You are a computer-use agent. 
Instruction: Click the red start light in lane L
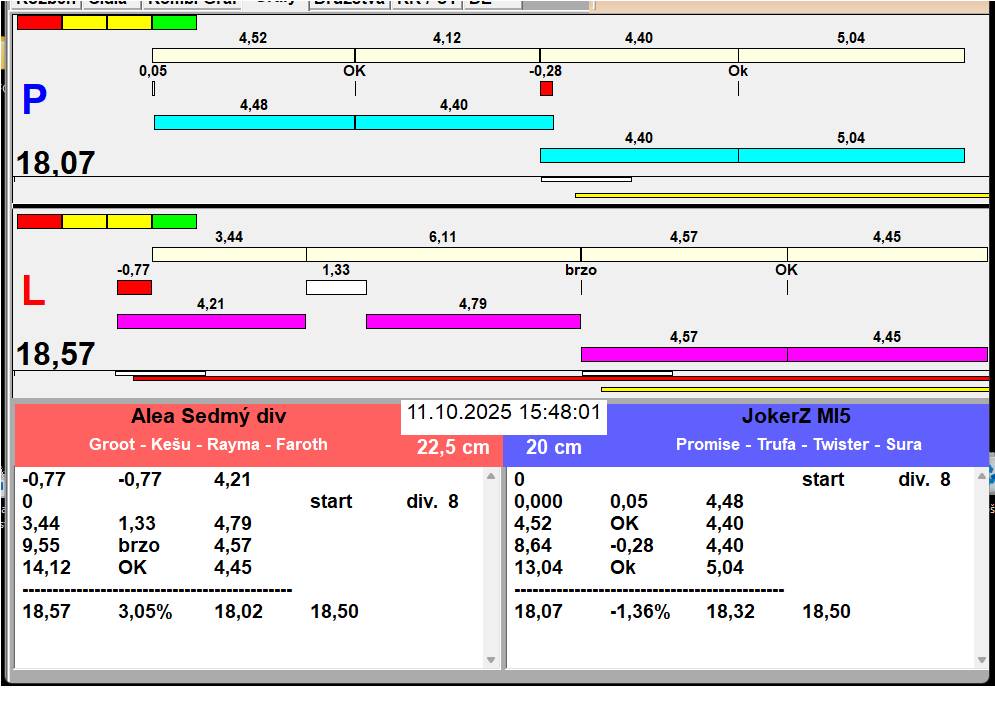[39, 222]
